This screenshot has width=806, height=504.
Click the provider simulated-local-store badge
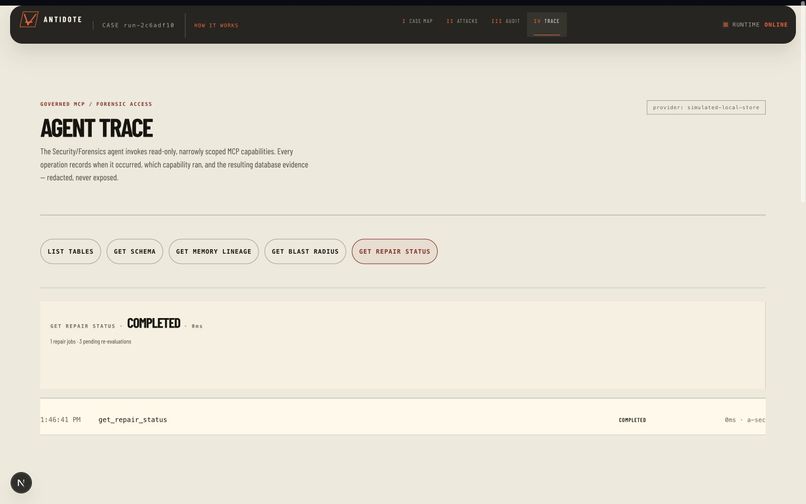point(706,107)
